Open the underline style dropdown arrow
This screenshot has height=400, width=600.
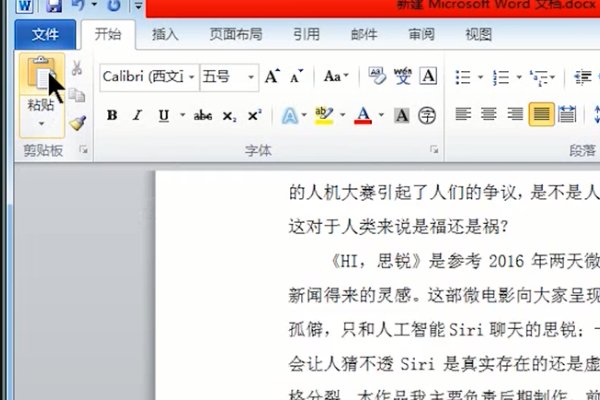point(183,115)
